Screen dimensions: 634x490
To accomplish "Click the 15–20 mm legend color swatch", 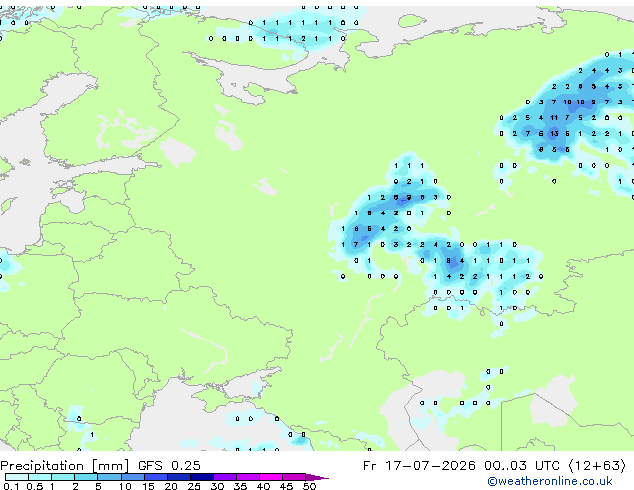I will [155, 477].
